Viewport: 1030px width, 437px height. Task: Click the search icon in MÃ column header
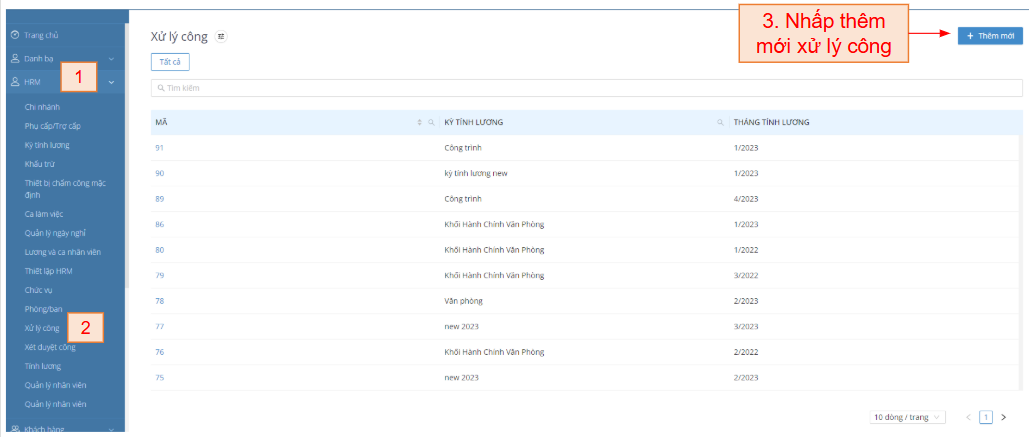(431, 122)
